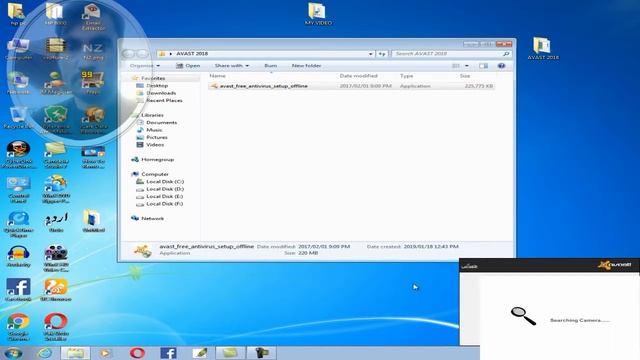Click the Explorer back navigation arrow
The width and height of the screenshot is (640, 360).
coord(128,54)
